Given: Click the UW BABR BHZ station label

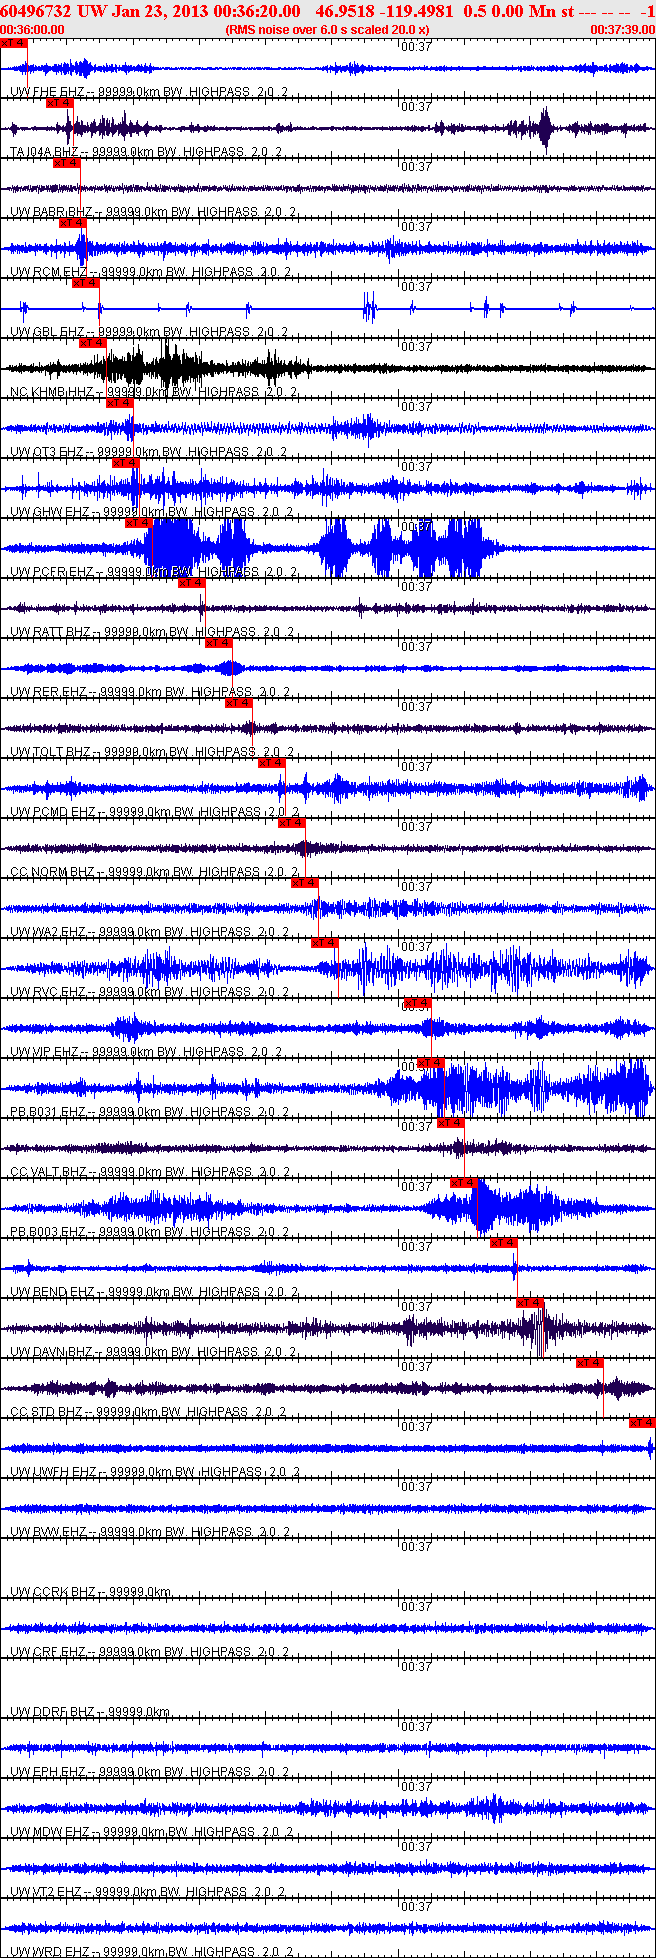Looking at the screenshot, I should click(51, 212).
